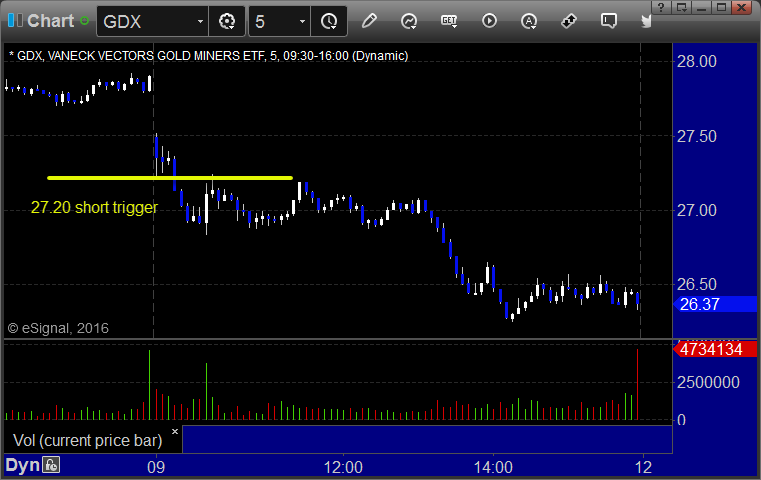Click the Twitter bird icon
This screenshot has height=480, width=761.
[x=646, y=21]
